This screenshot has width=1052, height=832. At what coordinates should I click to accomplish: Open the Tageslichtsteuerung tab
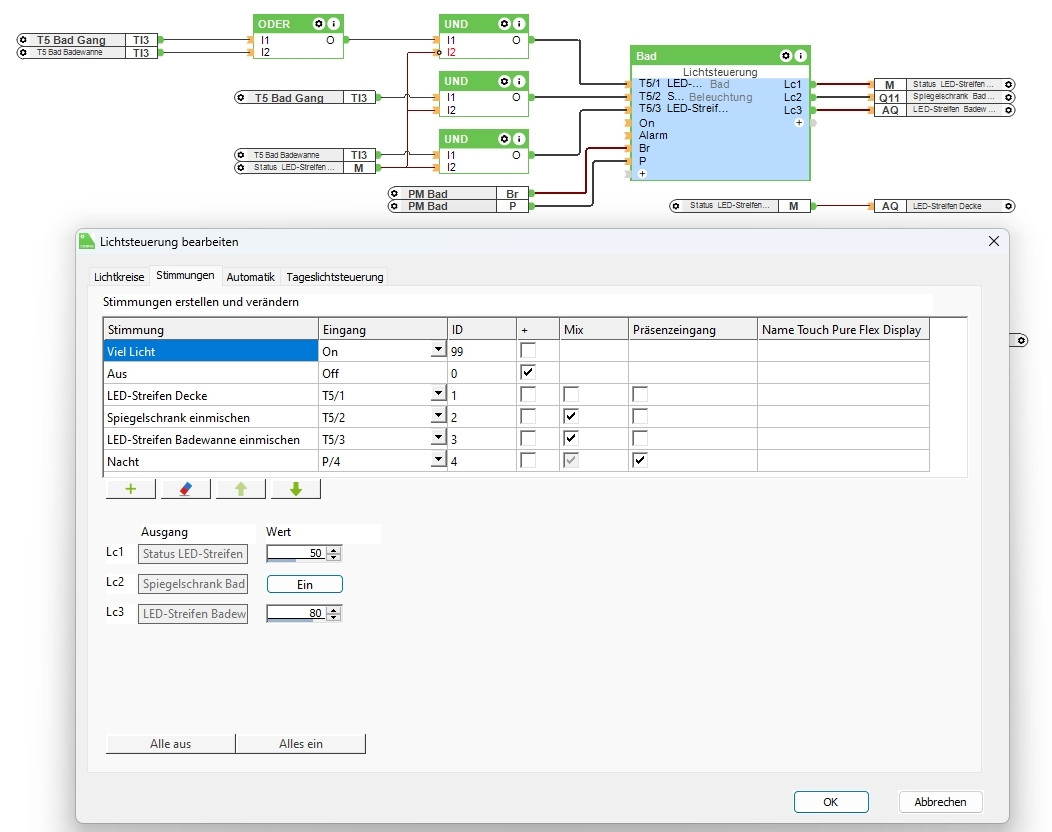click(x=334, y=277)
